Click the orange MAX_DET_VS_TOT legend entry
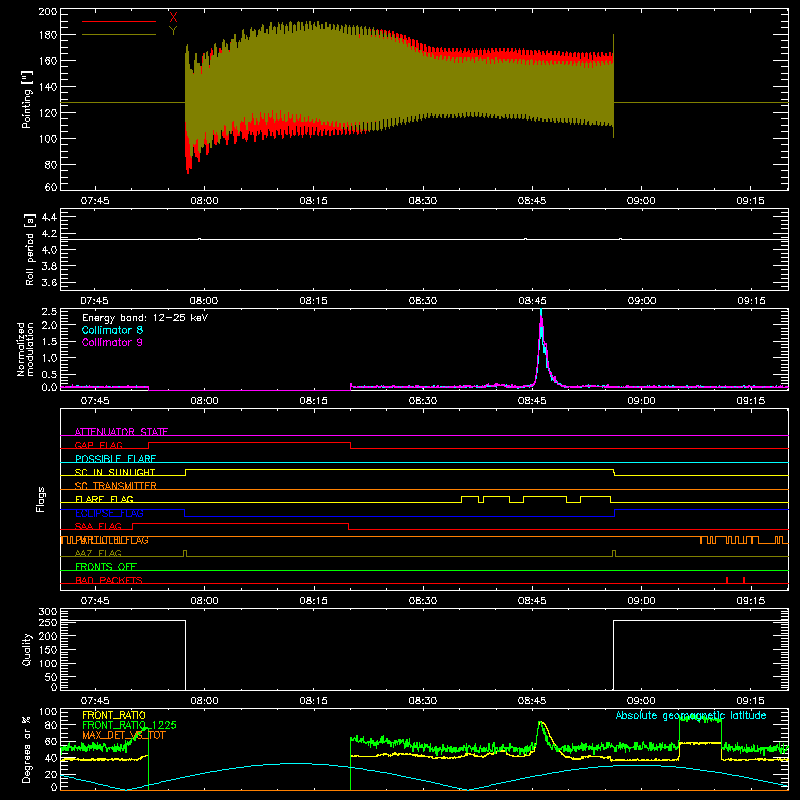Viewport: 800px width, 800px height. (124, 735)
